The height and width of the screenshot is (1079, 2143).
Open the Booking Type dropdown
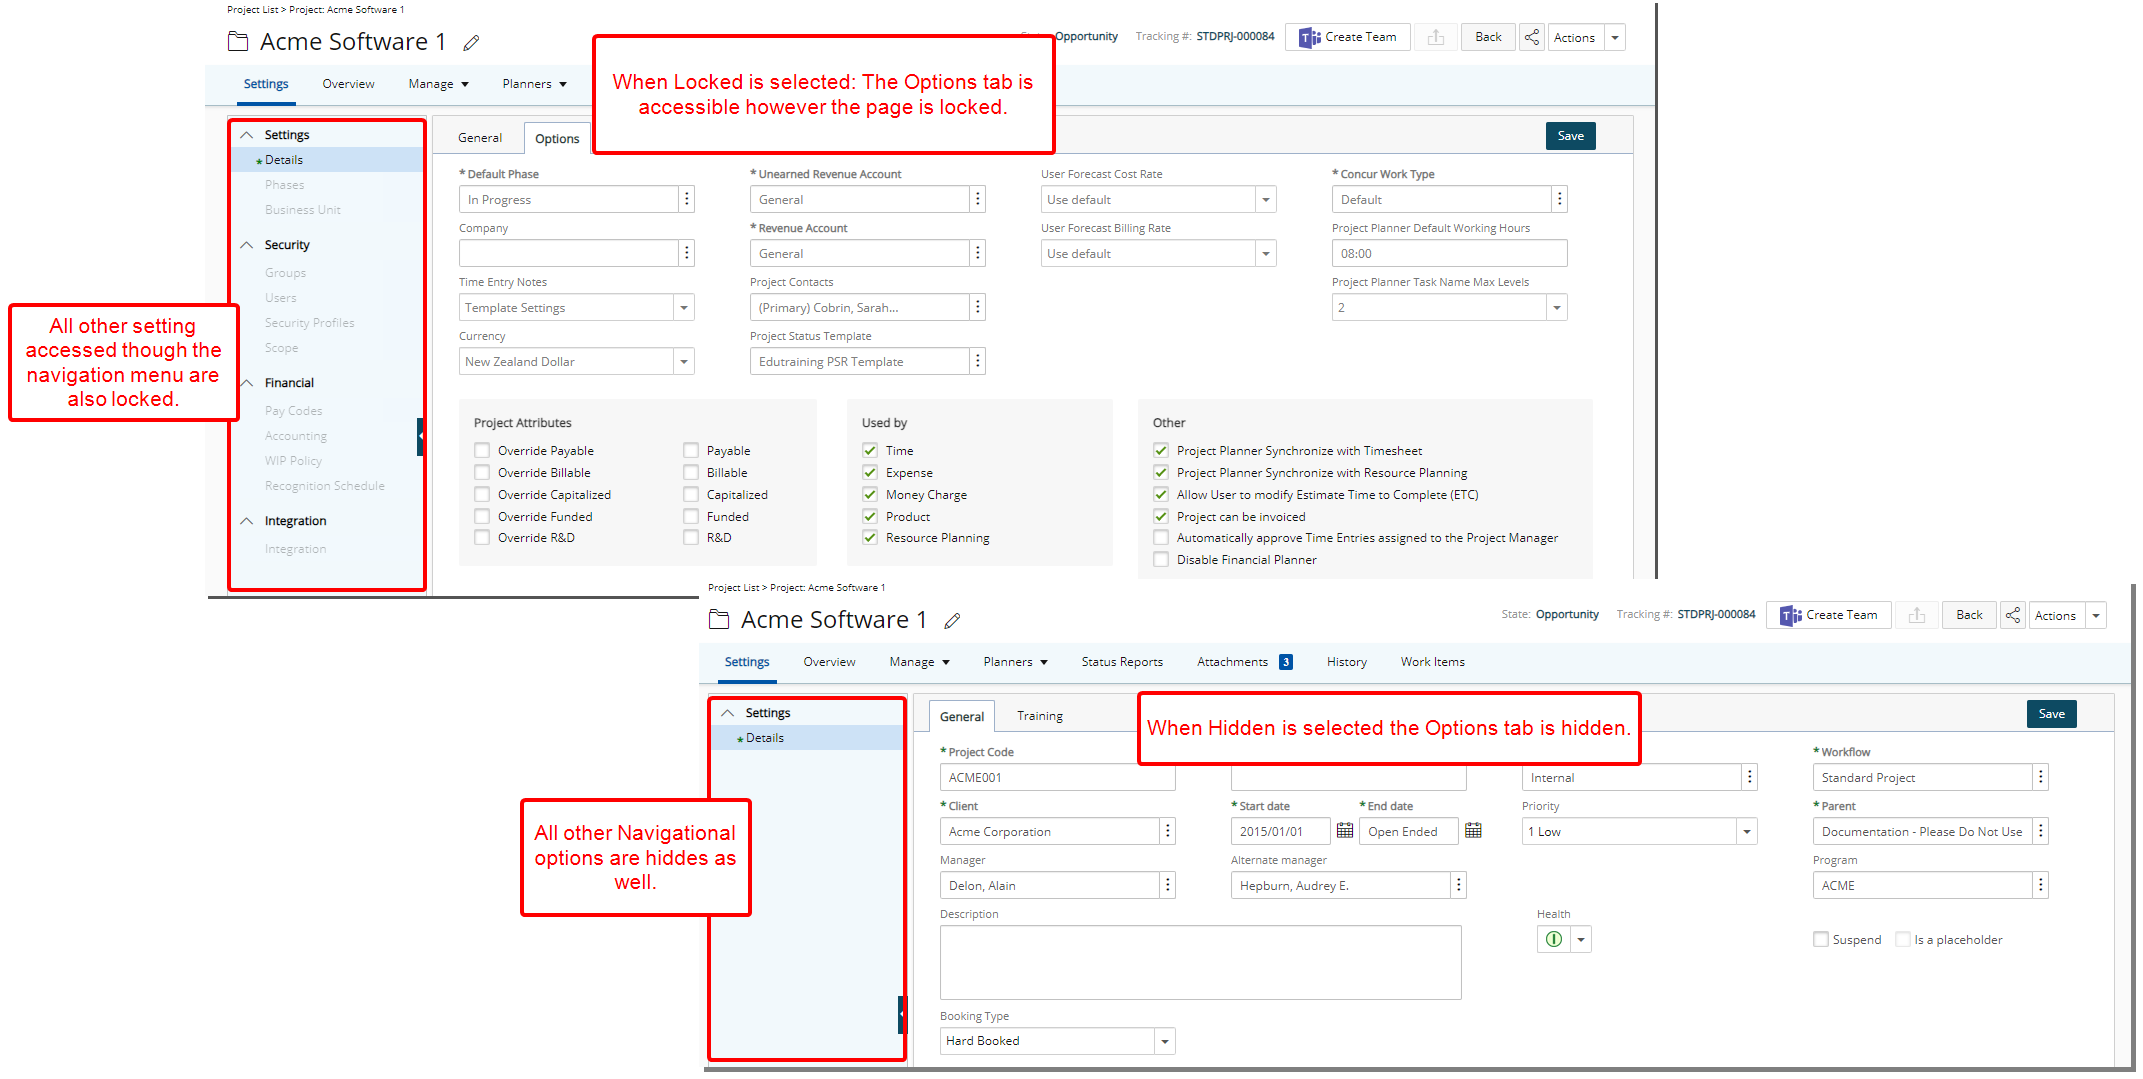(x=1165, y=1041)
